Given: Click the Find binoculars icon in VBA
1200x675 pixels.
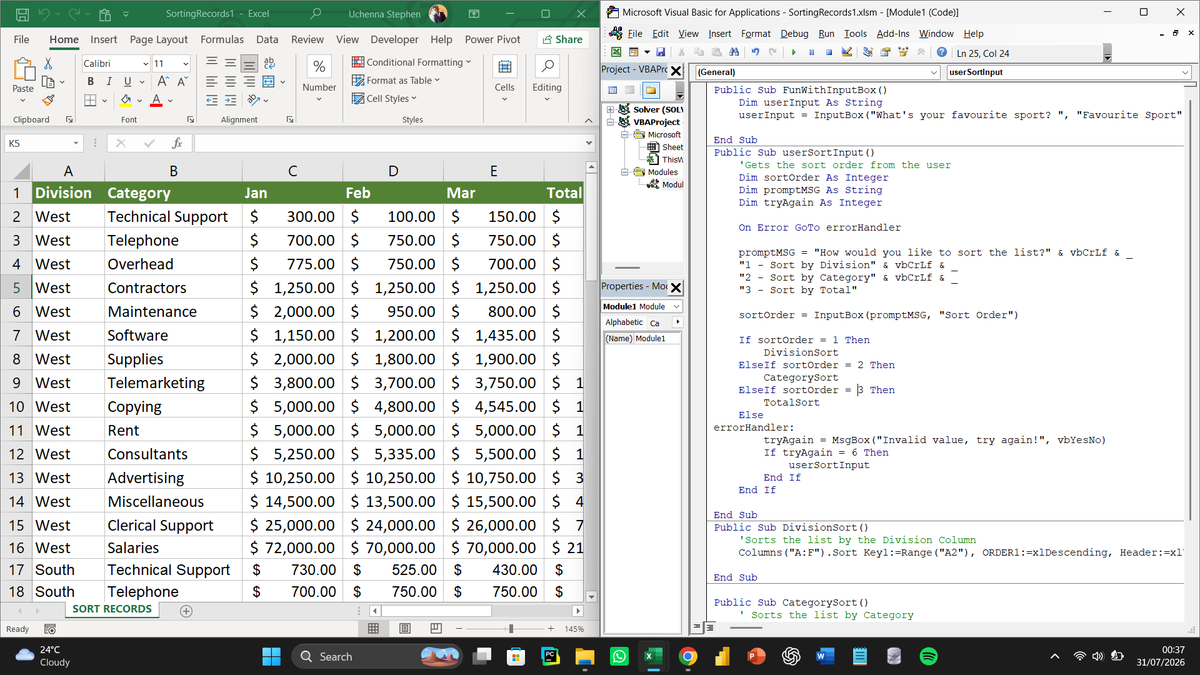Looking at the screenshot, I should coord(734,52).
